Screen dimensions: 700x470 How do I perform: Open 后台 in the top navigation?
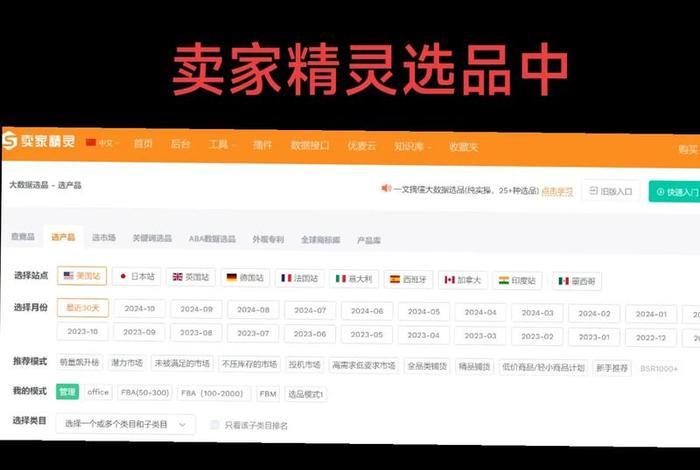(x=180, y=144)
